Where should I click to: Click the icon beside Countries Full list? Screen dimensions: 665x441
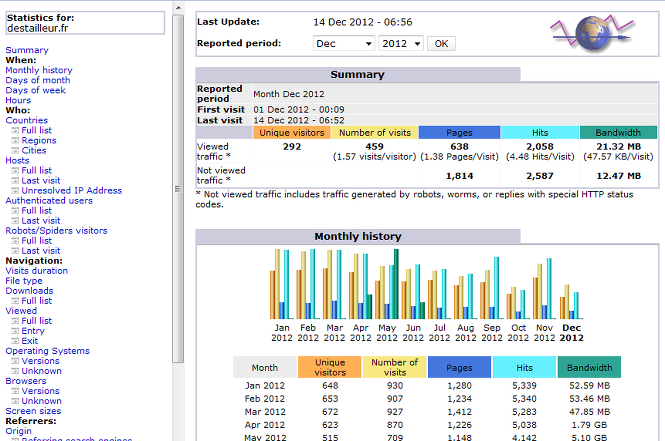[15, 130]
